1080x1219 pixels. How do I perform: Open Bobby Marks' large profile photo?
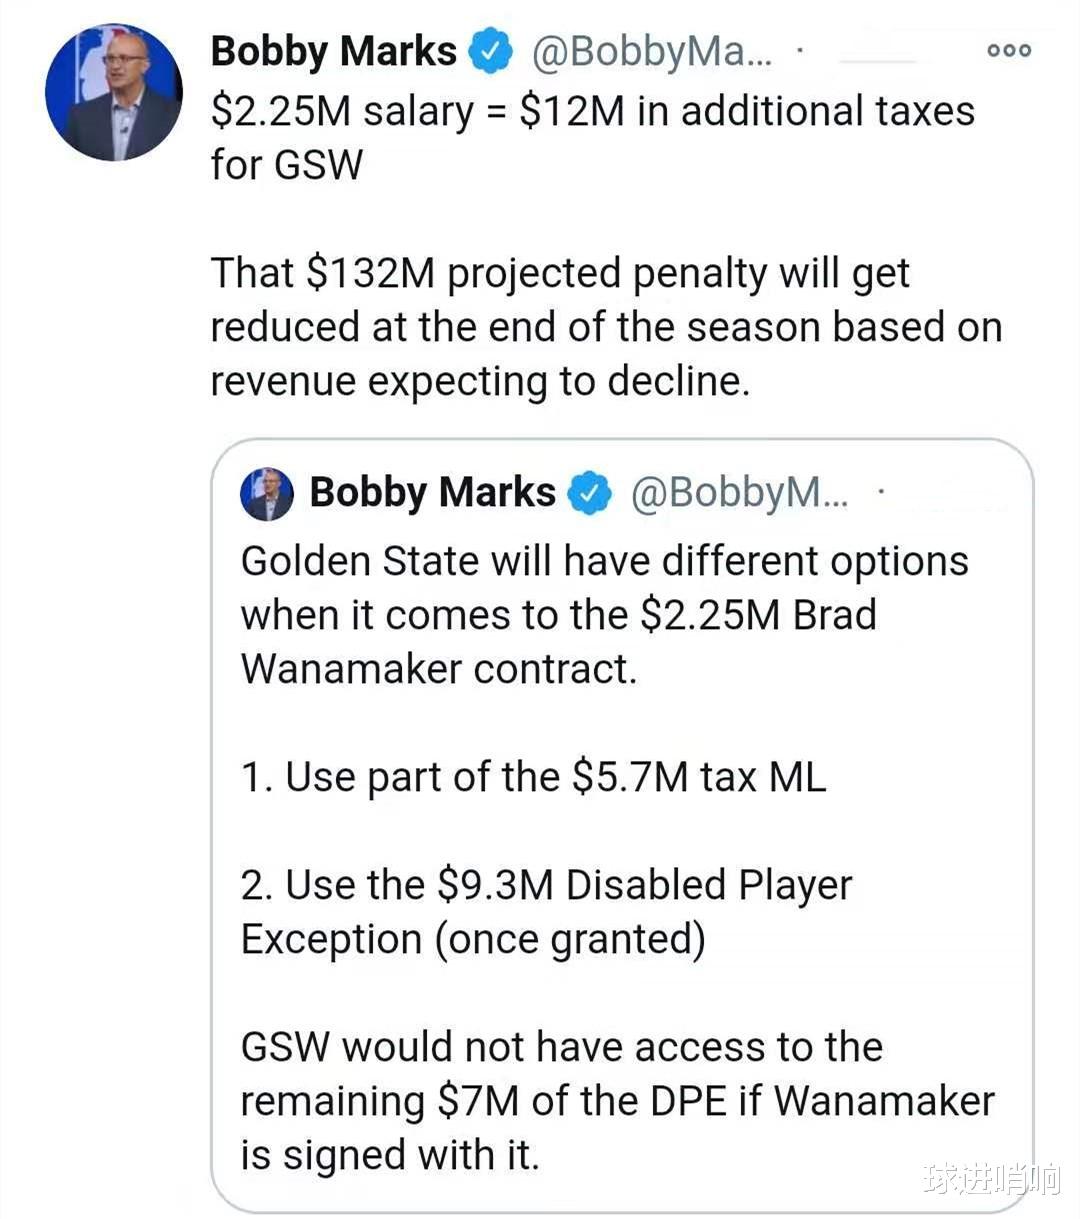tap(113, 93)
